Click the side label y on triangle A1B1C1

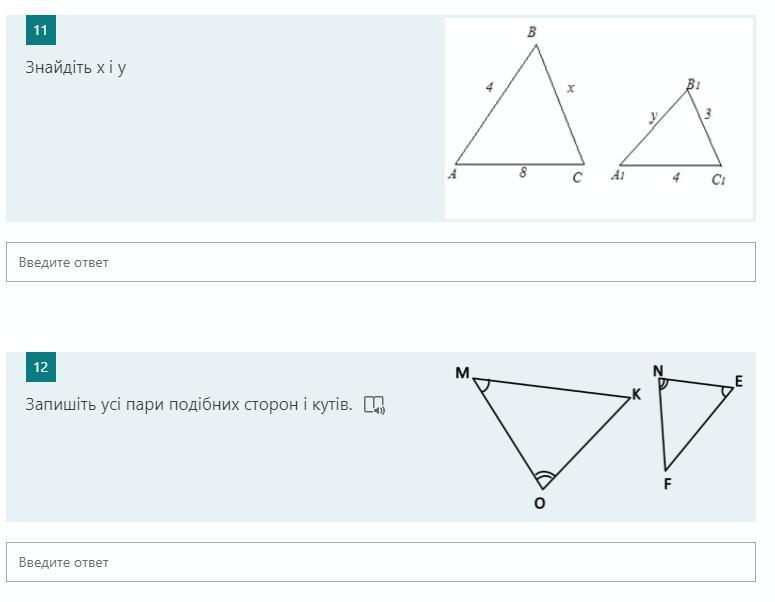tap(653, 116)
